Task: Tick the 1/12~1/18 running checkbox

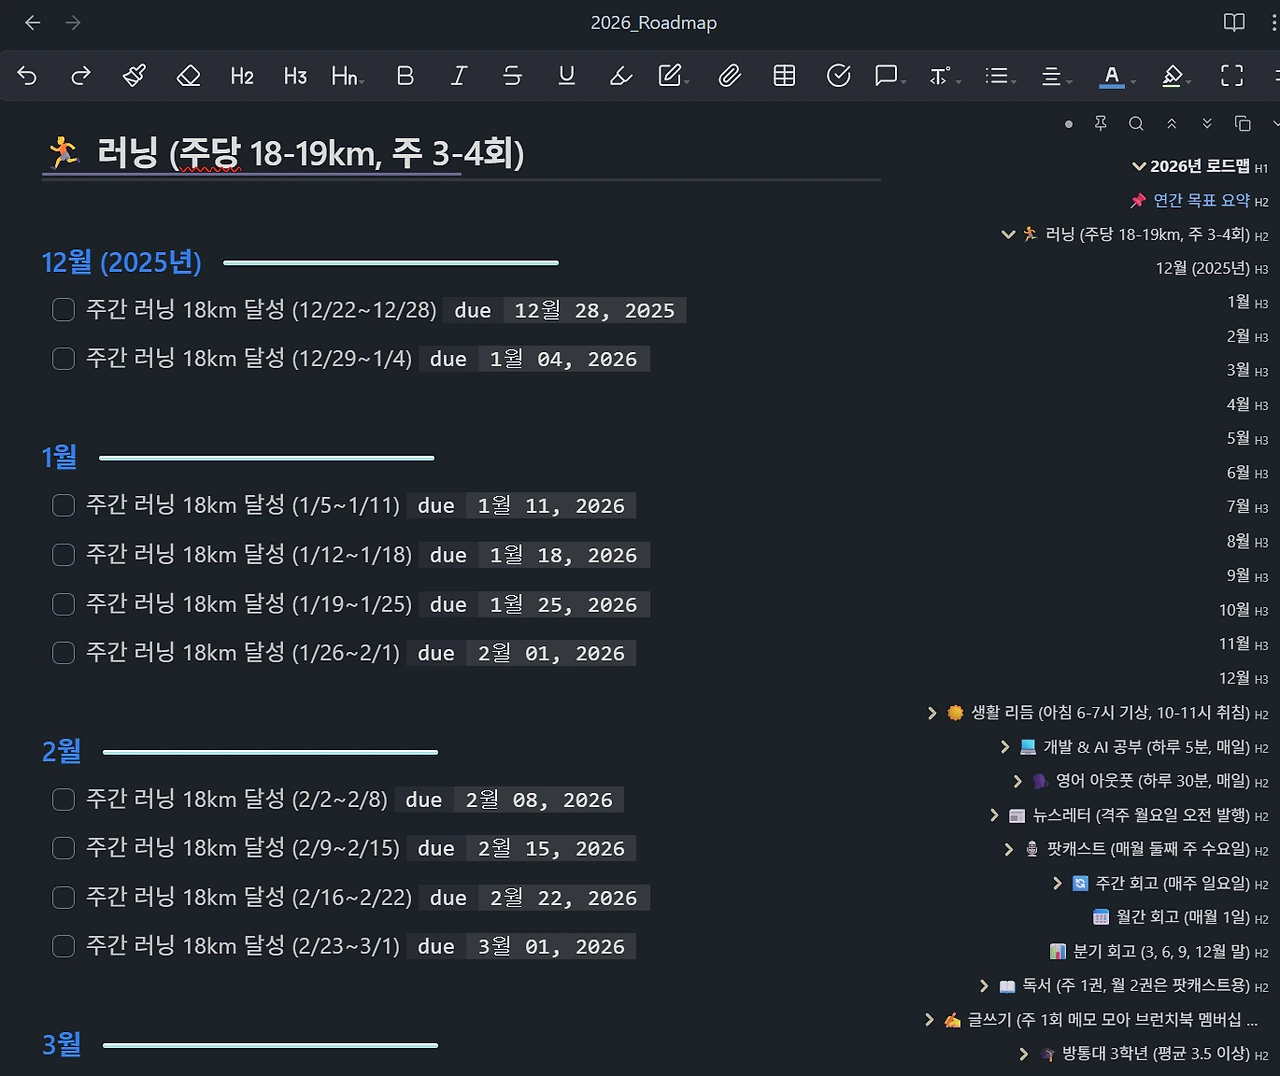Action: pos(63,555)
